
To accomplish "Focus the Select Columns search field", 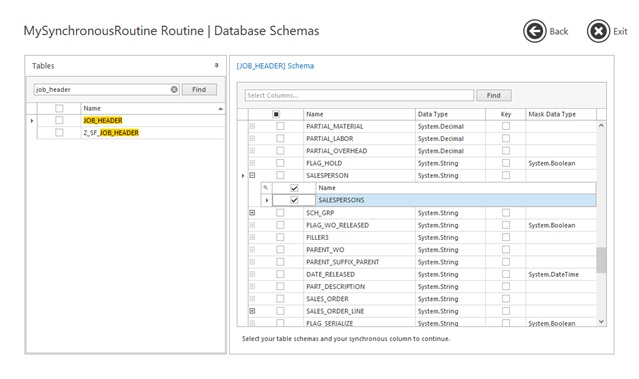I will click(359, 95).
